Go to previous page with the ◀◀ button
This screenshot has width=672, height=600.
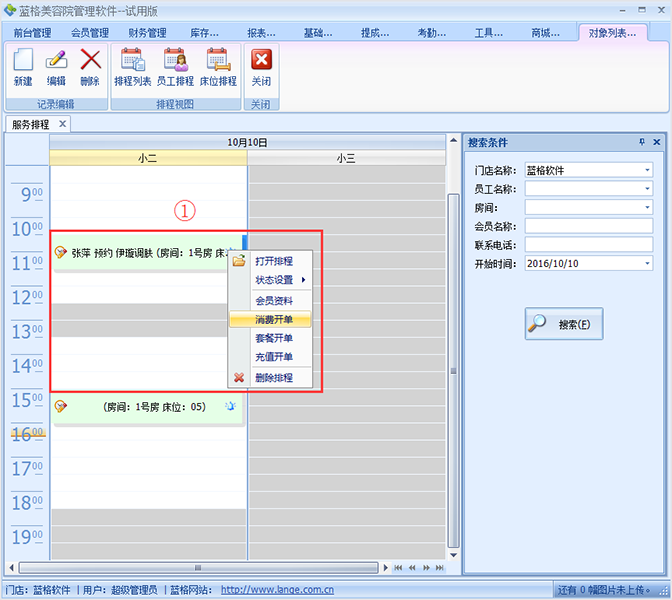(x=412, y=567)
